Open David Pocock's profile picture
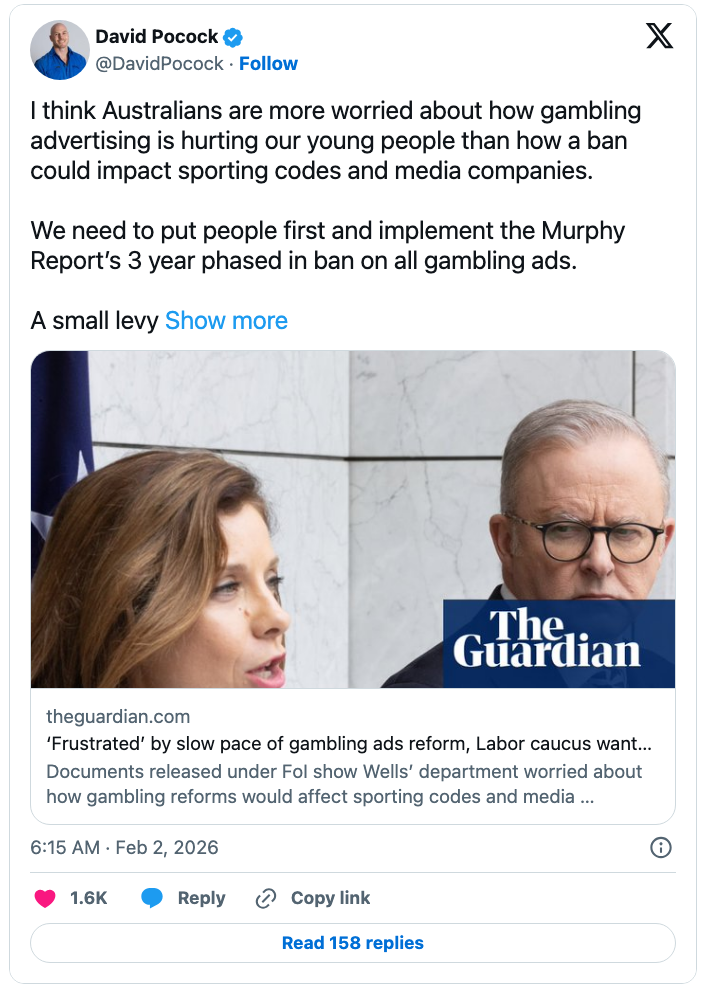 [x=62, y=49]
